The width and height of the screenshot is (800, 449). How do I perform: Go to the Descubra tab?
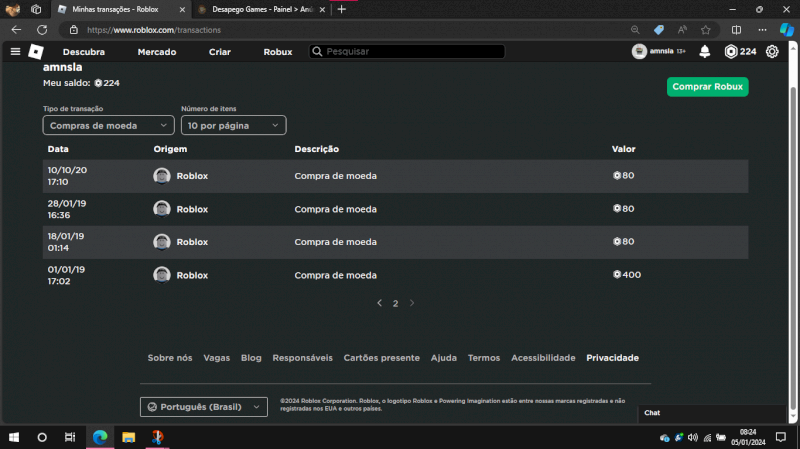83,52
